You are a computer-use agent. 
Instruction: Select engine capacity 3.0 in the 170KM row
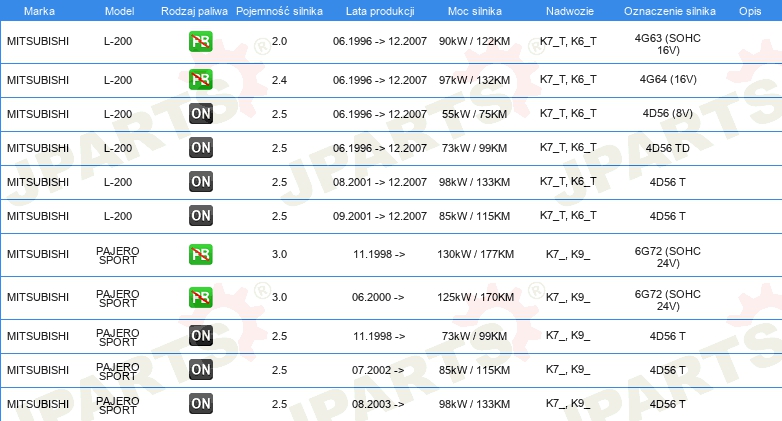pyautogui.click(x=279, y=297)
